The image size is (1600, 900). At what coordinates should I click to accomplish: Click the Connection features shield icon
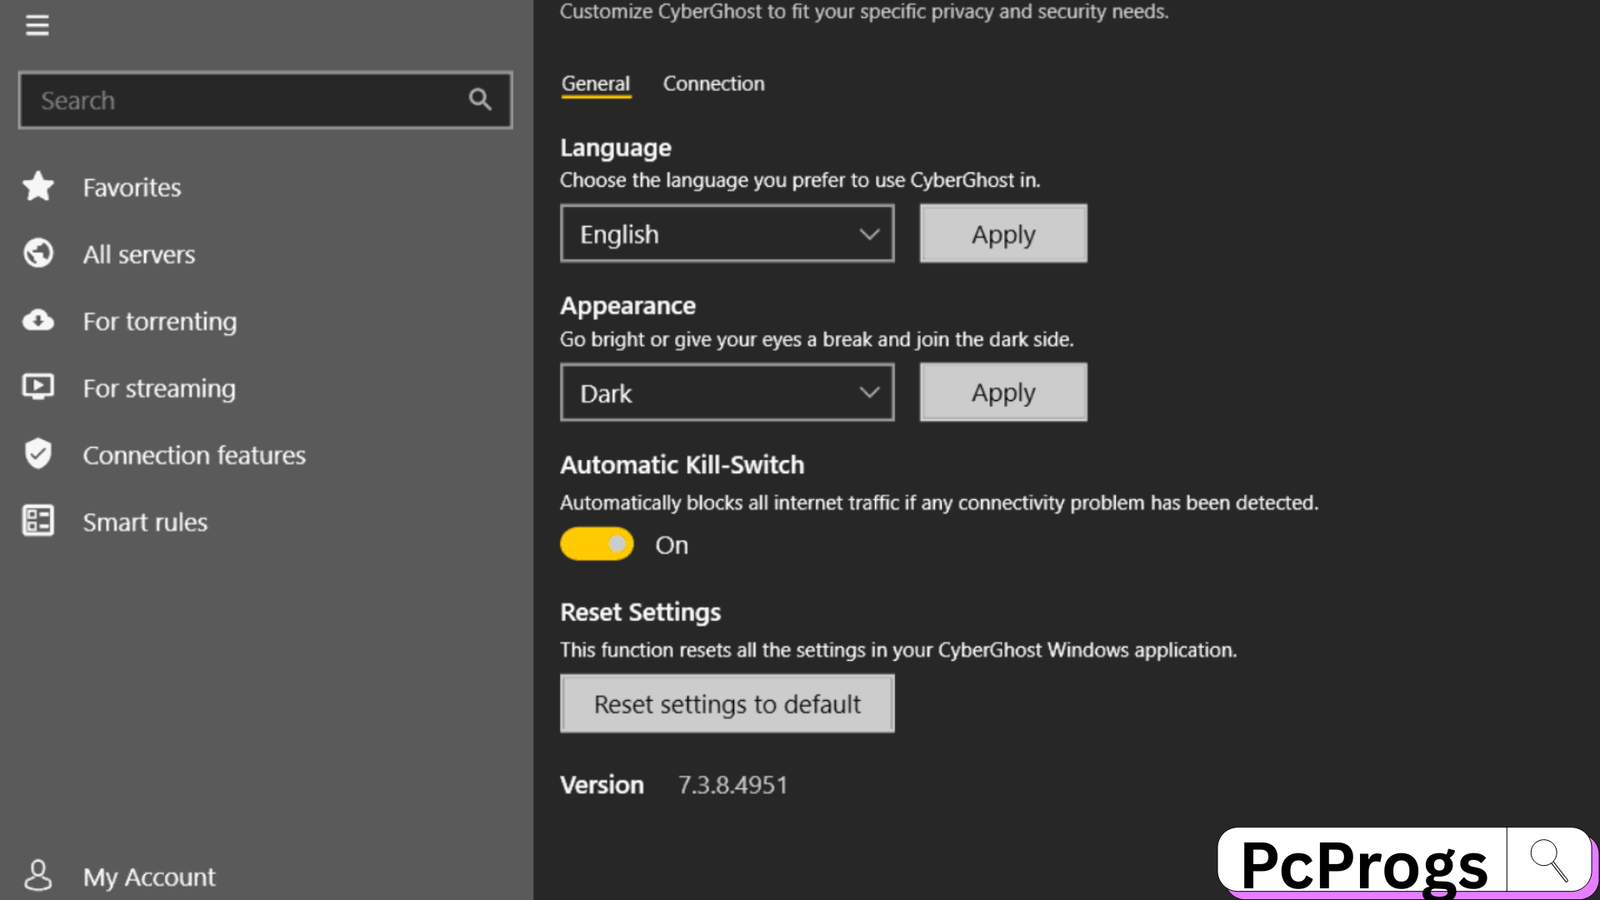coord(39,454)
